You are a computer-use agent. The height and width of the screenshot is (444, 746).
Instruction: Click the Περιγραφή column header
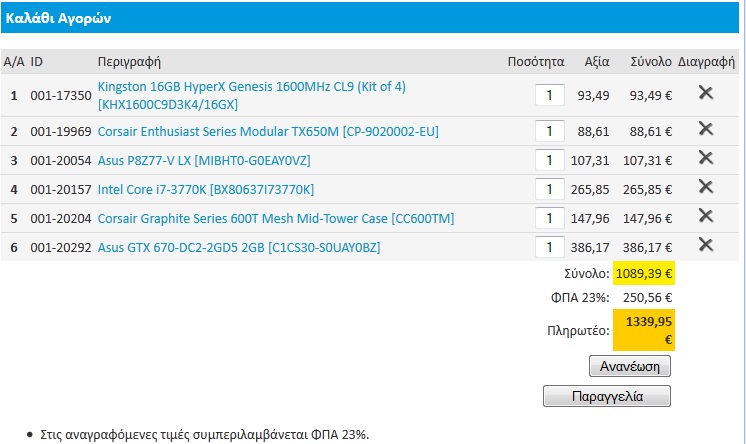pyautogui.click(x=129, y=61)
